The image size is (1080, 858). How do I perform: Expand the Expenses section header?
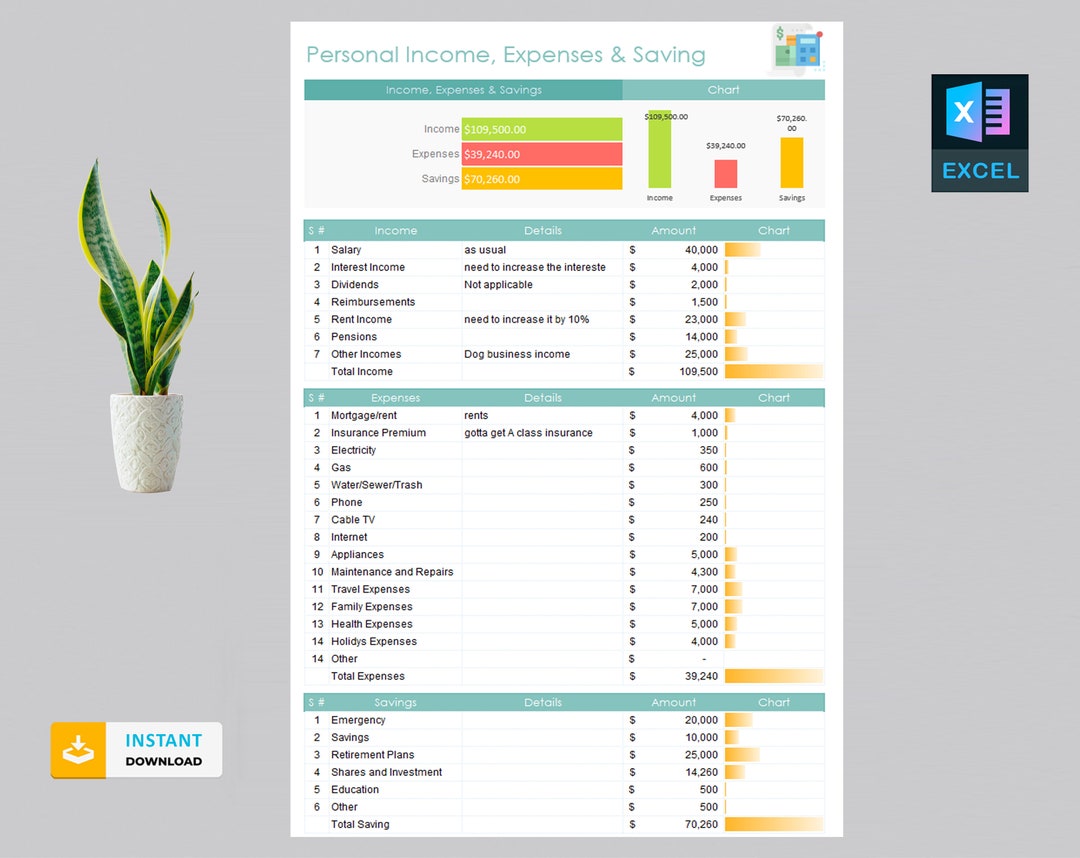(396, 397)
